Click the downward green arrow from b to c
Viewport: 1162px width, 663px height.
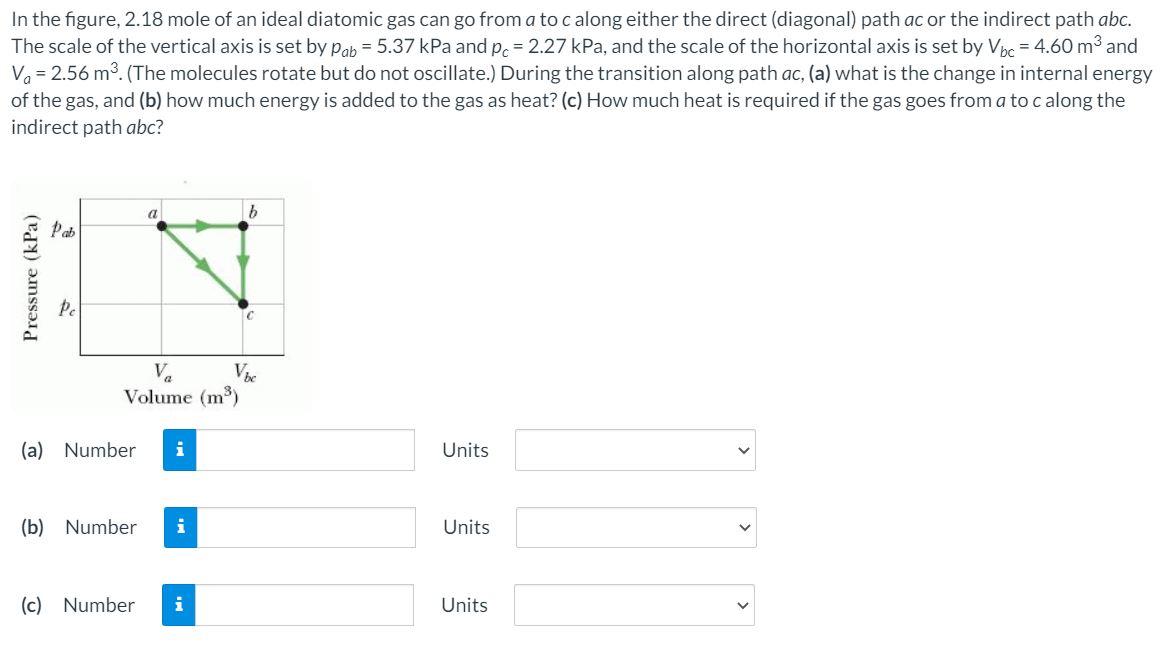[x=243, y=264]
